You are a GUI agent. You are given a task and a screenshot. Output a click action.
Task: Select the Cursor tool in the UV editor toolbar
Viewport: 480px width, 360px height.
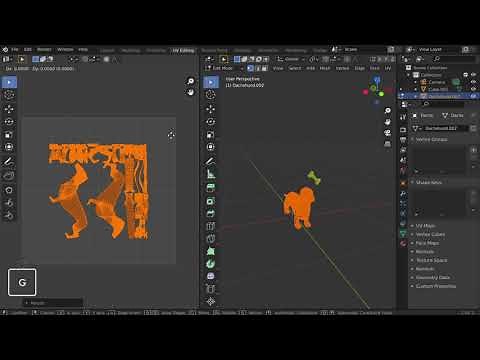(9, 95)
